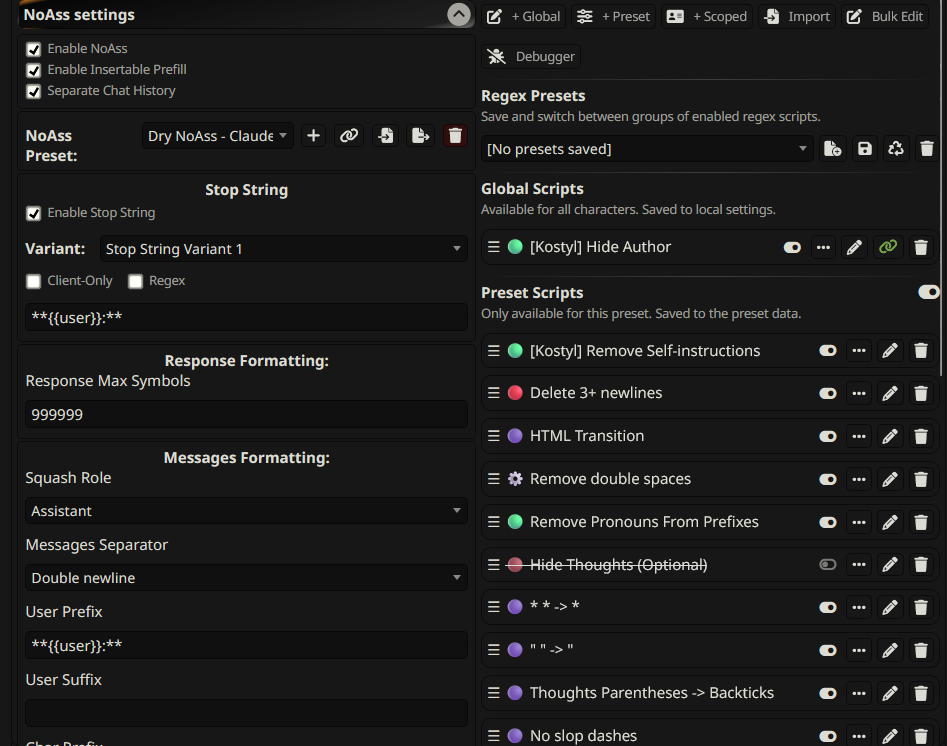Collapse the NoAss settings panel
The height and width of the screenshot is (746, 947).
click(458, 15)
